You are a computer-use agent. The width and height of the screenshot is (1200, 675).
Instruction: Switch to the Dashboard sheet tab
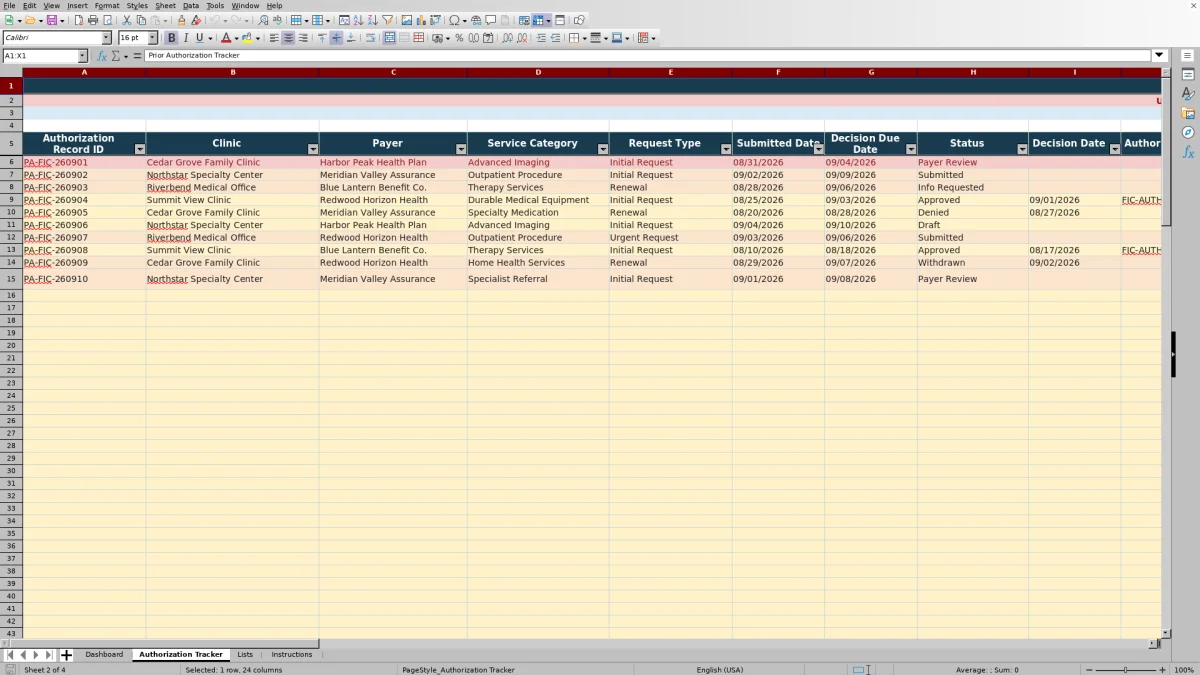tap(104, 655)
